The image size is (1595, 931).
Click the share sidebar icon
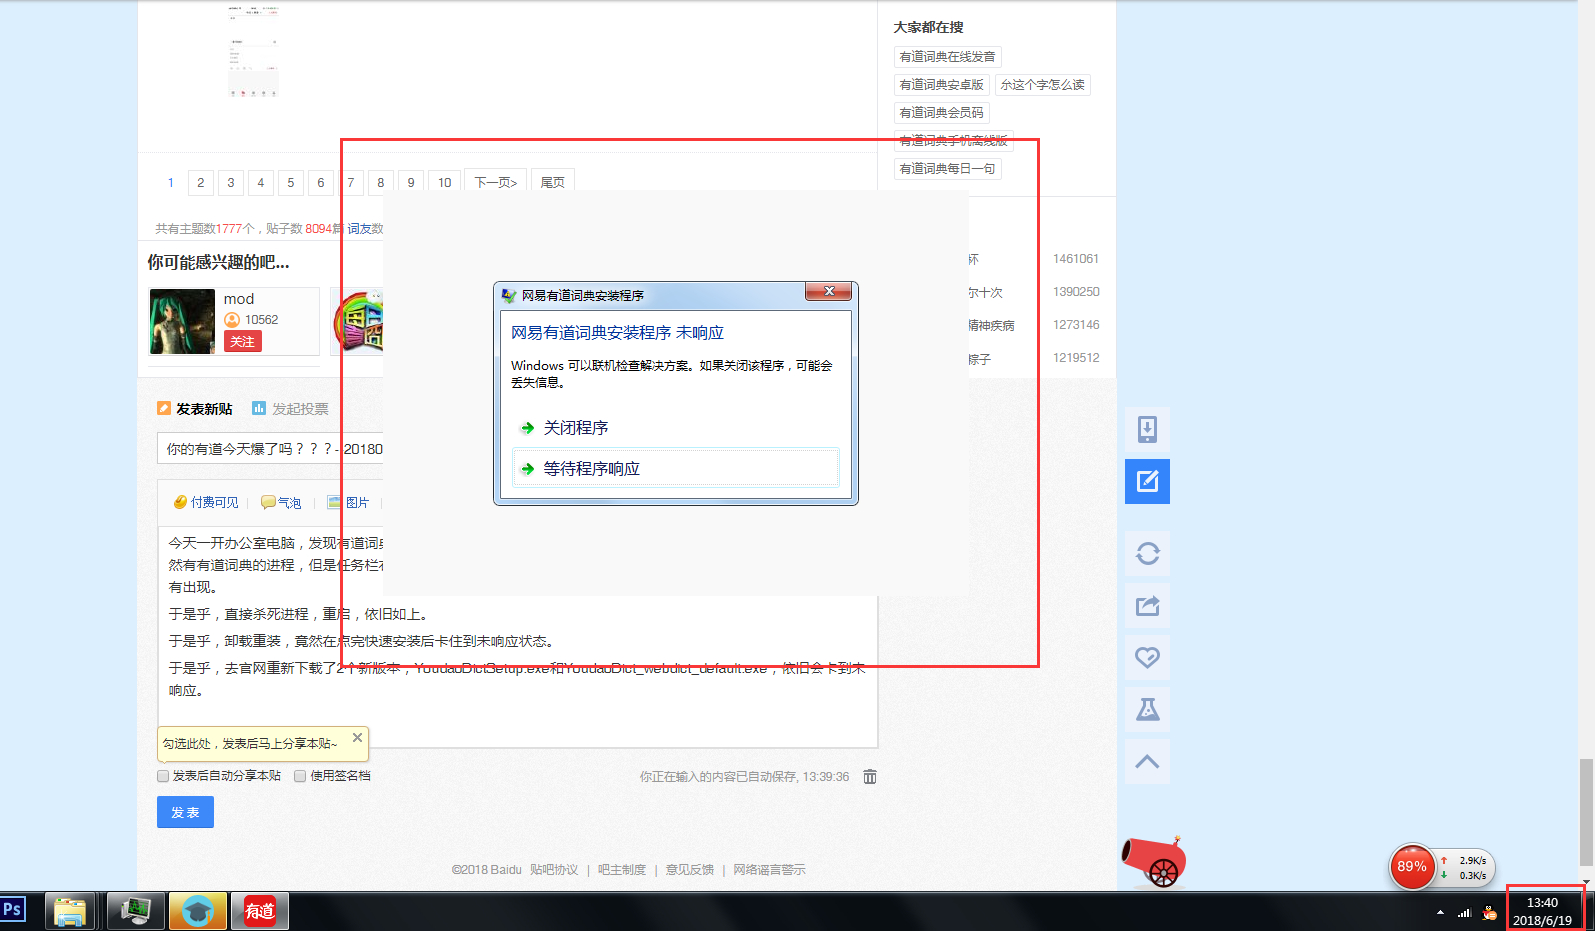1147,606
